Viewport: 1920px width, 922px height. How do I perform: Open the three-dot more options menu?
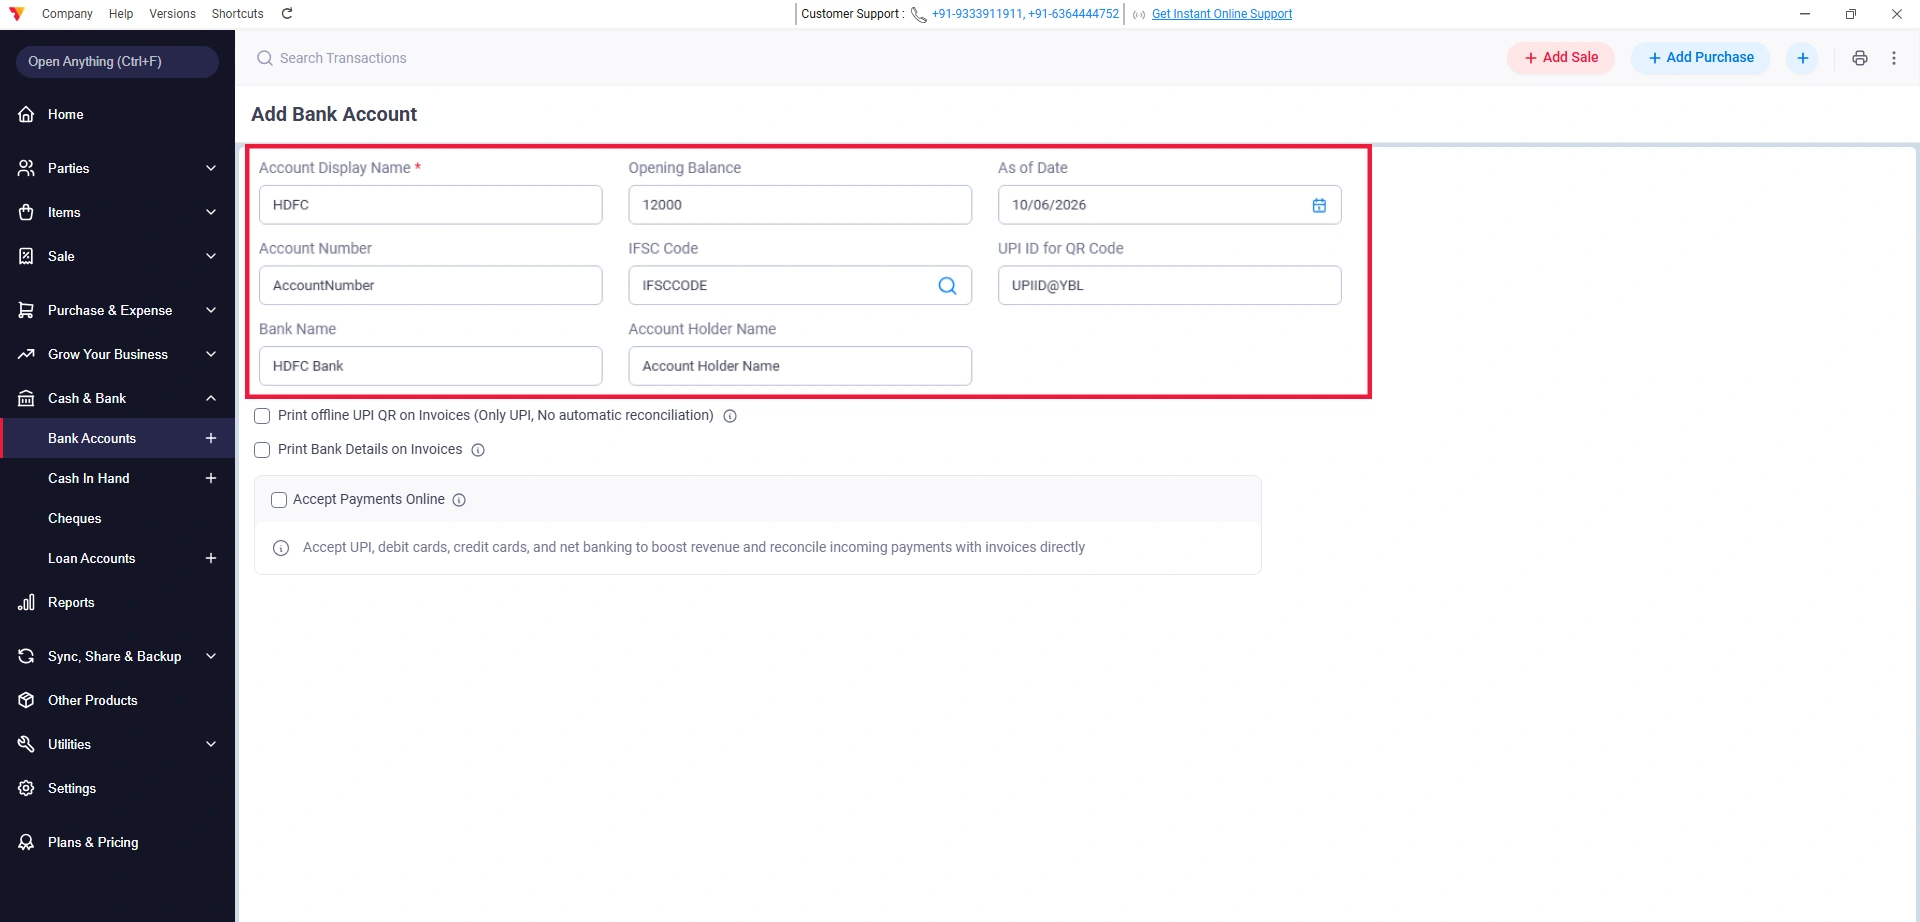click(1893, 58)
